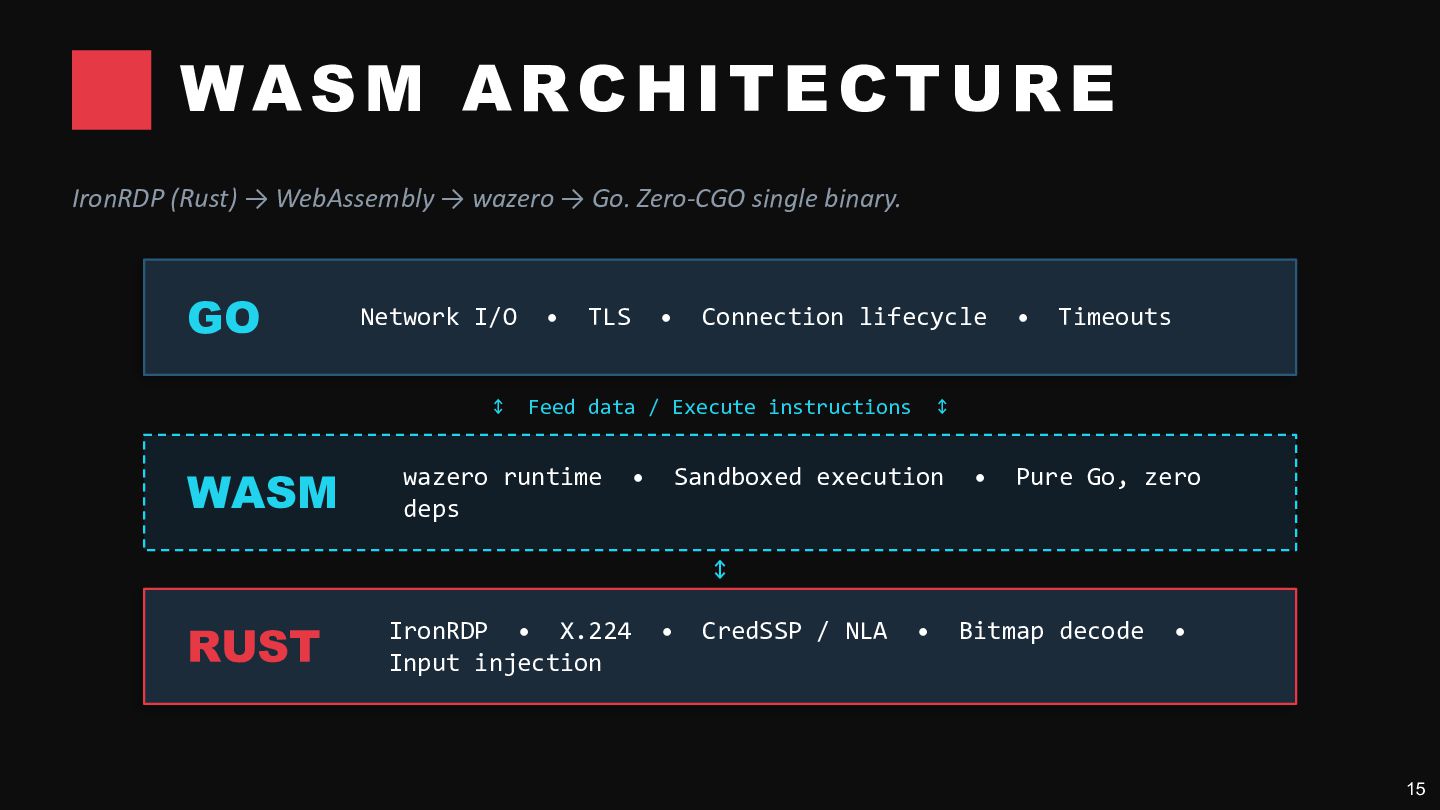1440x810 pixels.
Task: Click the RUST layer label
Action: [254, 647]
